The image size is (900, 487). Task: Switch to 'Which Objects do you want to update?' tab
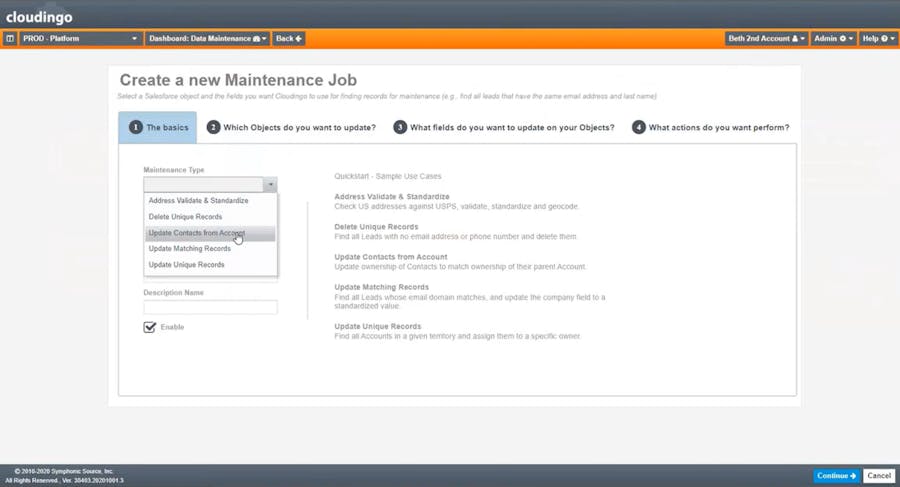click(299, 128)
